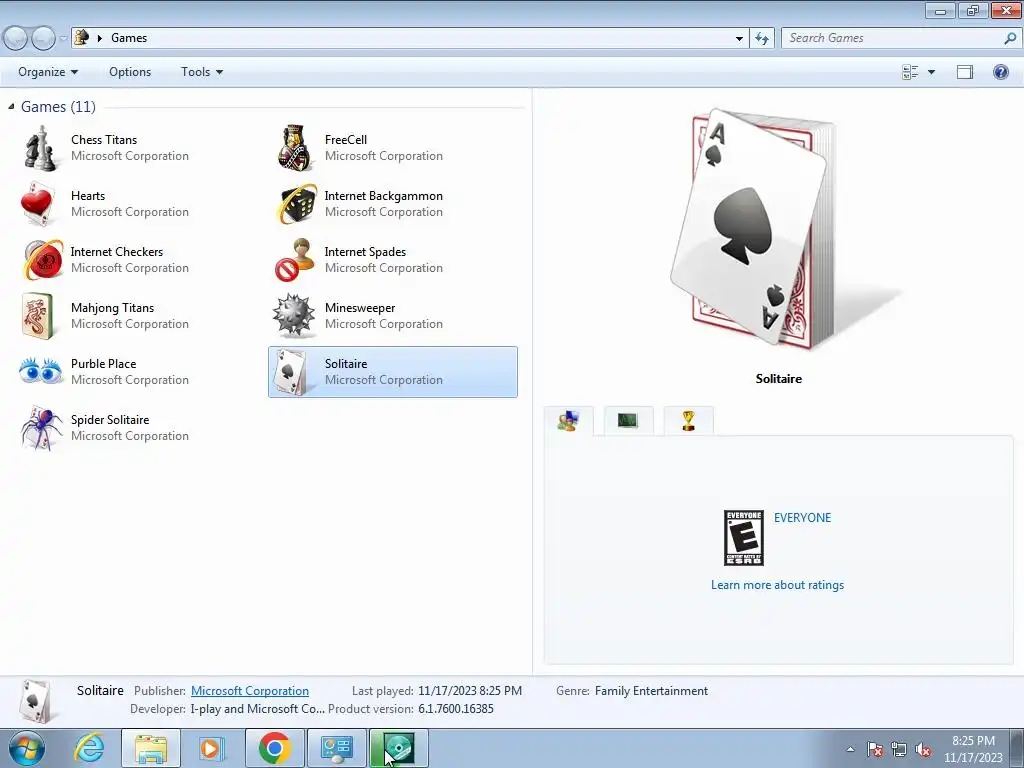This screenshot has height=768, width=1024.
Task: Select the Mahjong Titans game icon
Action: tap(38, 316)
